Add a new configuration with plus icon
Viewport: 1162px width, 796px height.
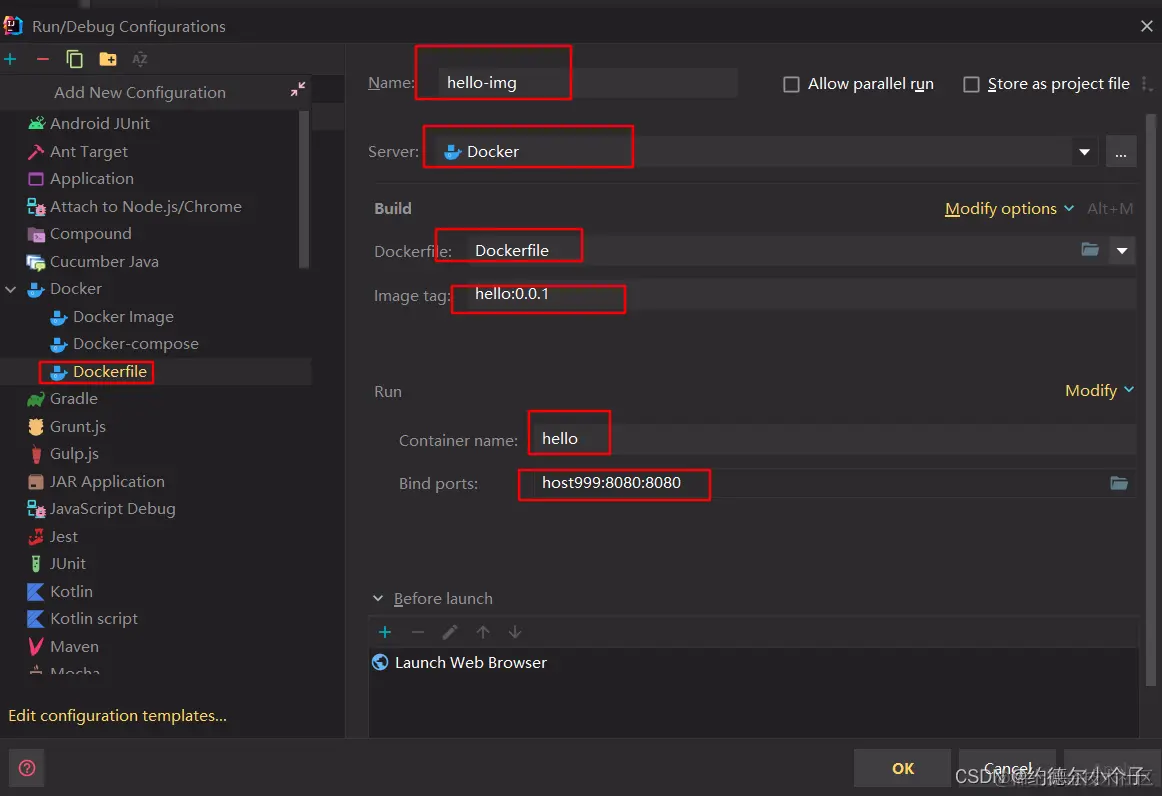click(x=10, y=59)
